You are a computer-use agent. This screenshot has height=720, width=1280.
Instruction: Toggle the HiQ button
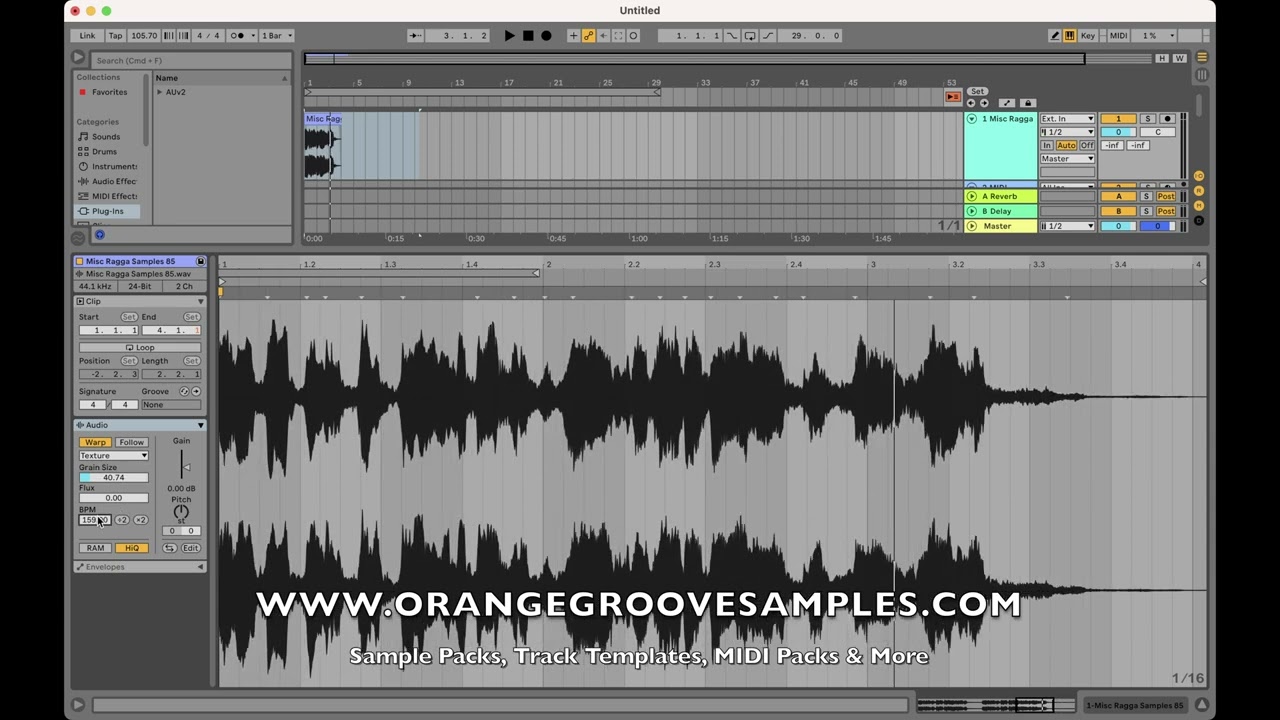point(131,548)
